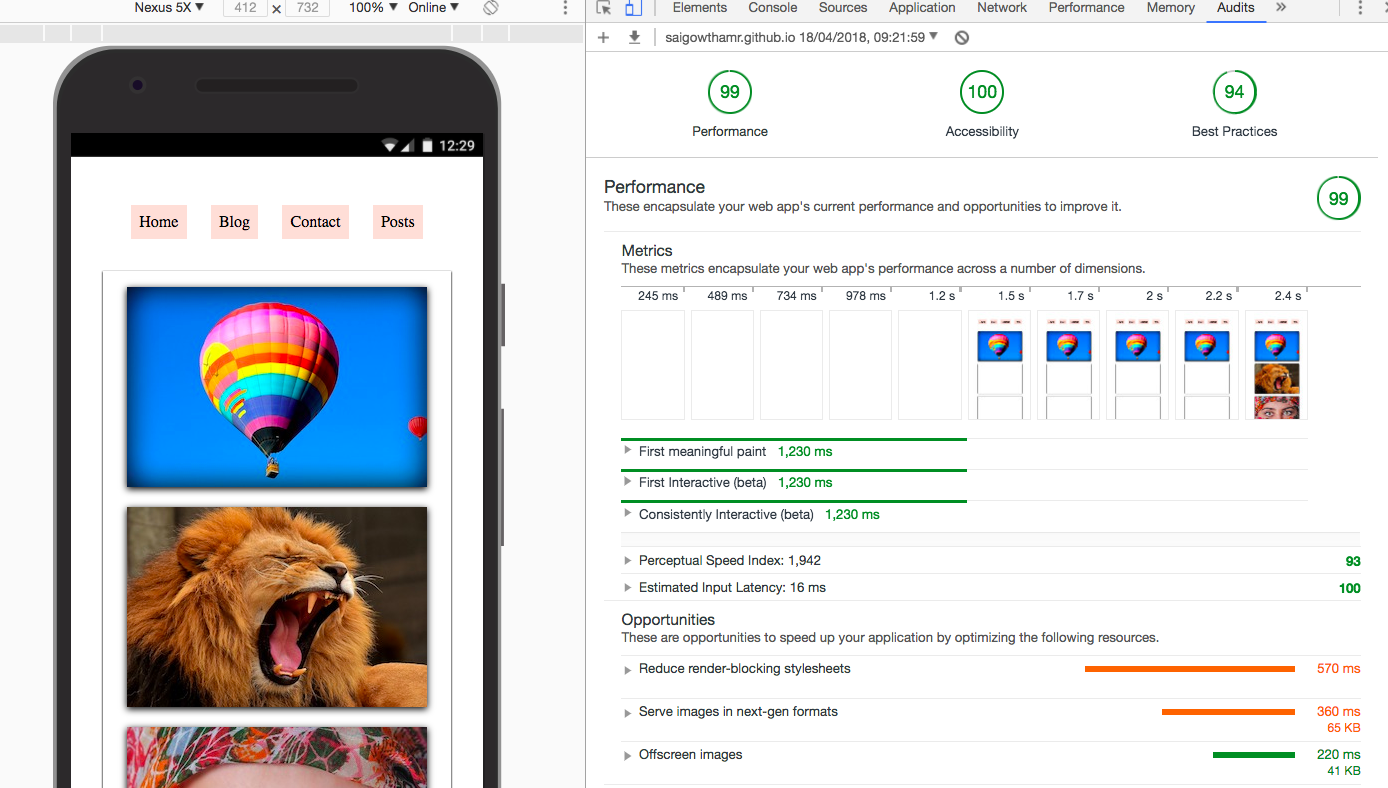Toggle the device toolbar icon

click(633, 8)
